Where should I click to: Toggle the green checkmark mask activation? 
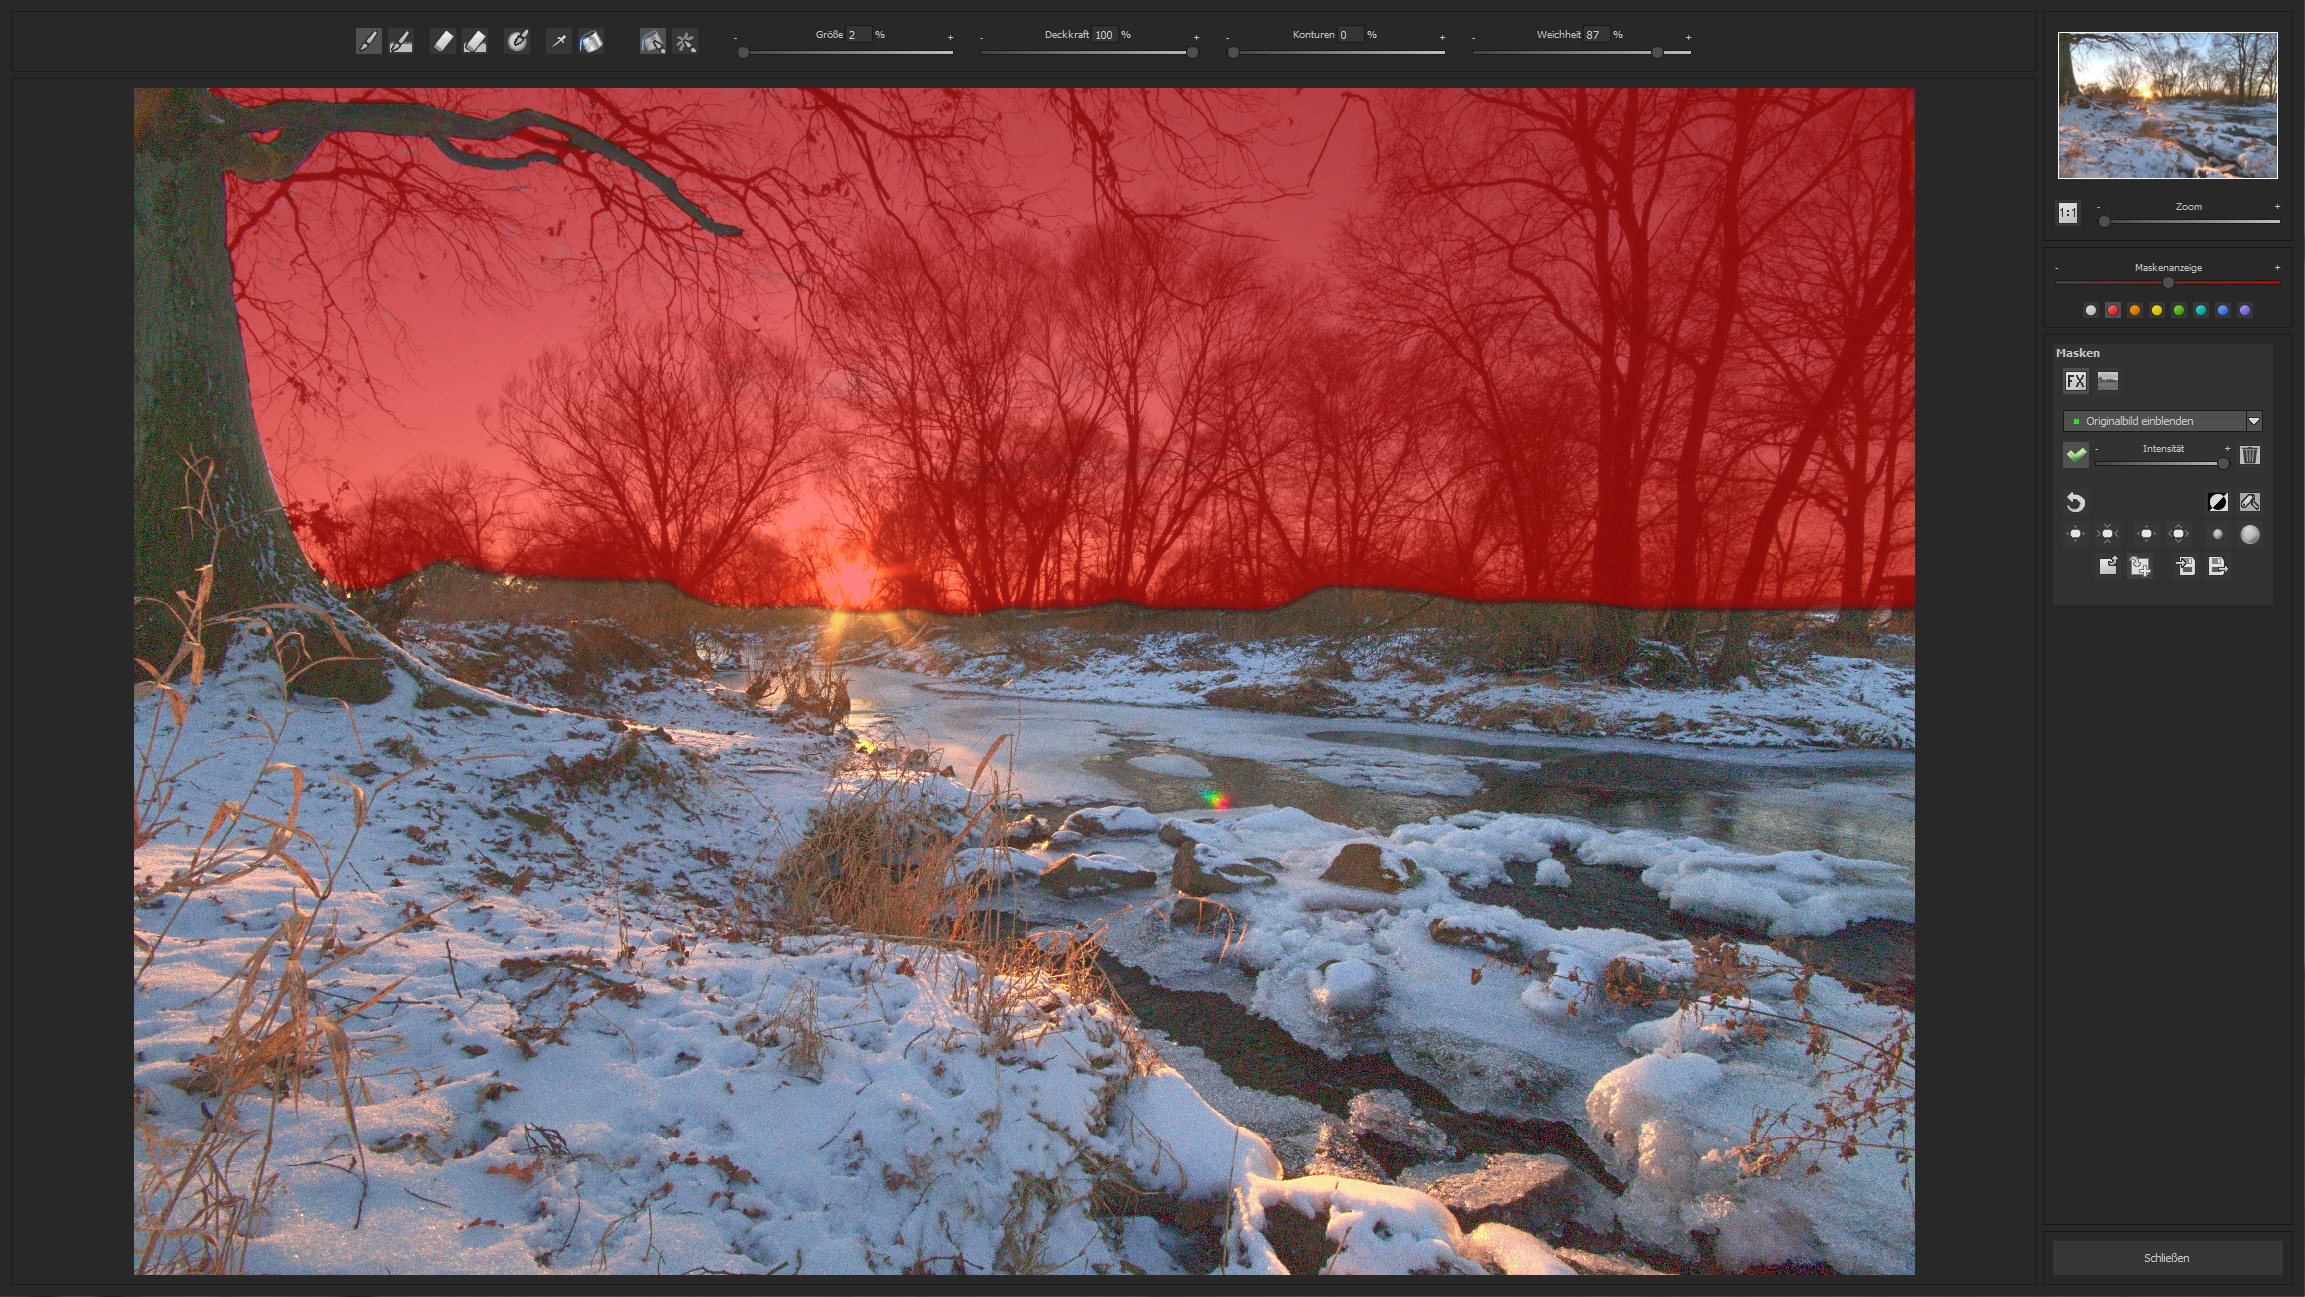click(x=2076, y=455)
